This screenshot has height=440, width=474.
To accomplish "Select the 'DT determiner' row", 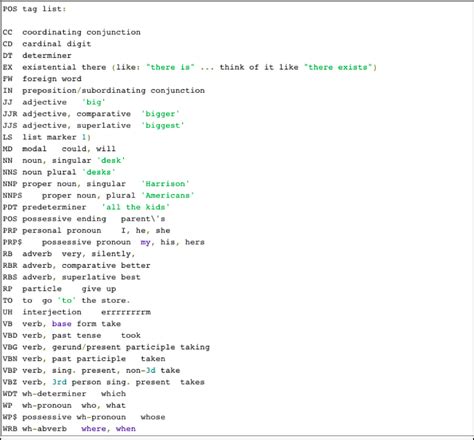I will (x=37, y=56).
